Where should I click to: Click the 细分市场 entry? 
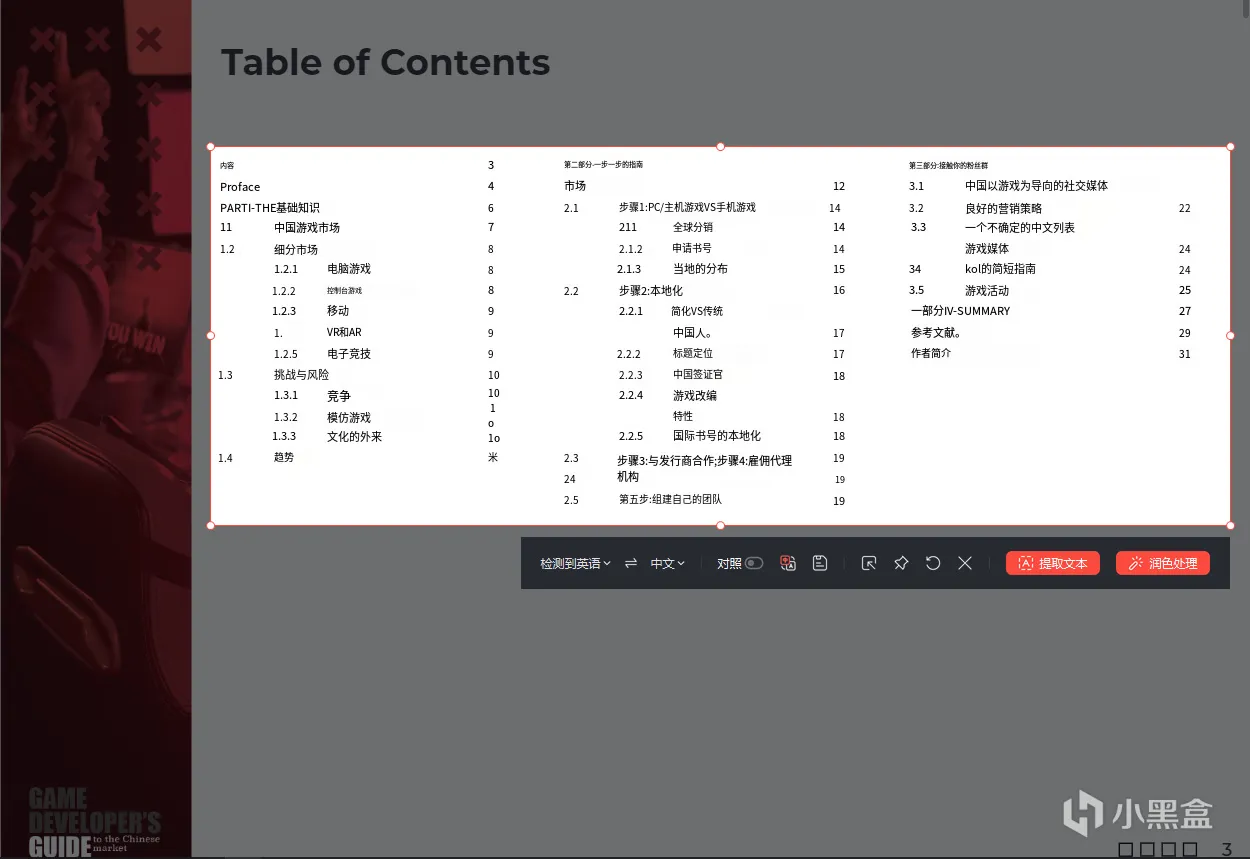click(x=296, y=249)
